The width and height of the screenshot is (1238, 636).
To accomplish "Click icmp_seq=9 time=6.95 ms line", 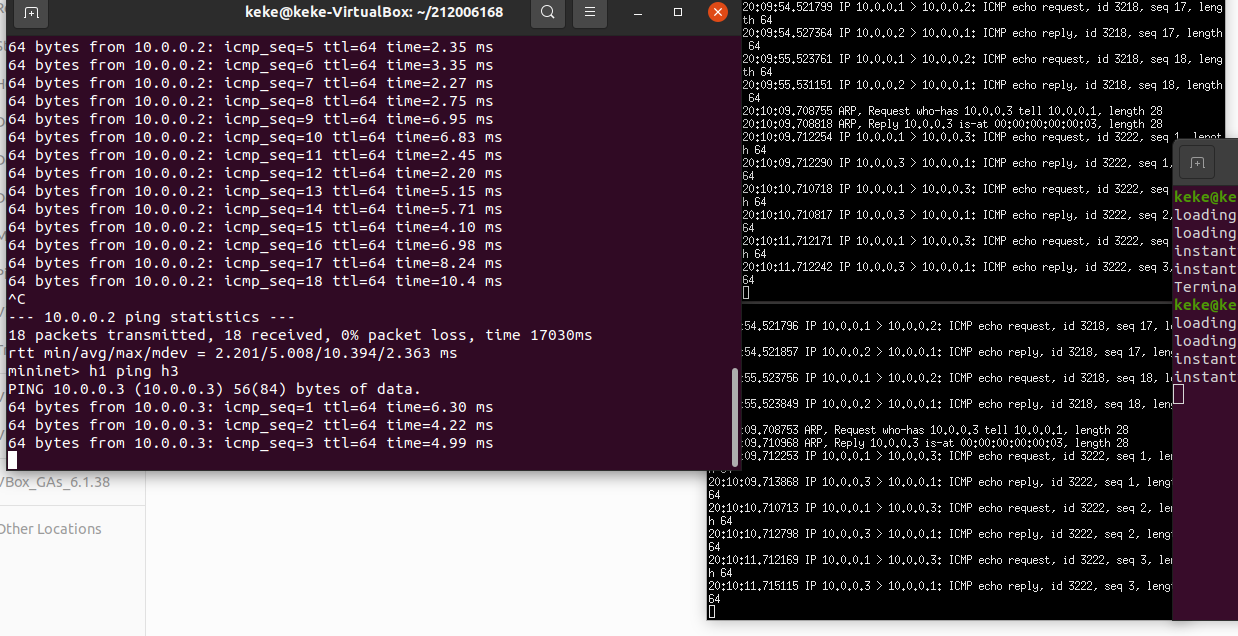I will pos(250,119).
